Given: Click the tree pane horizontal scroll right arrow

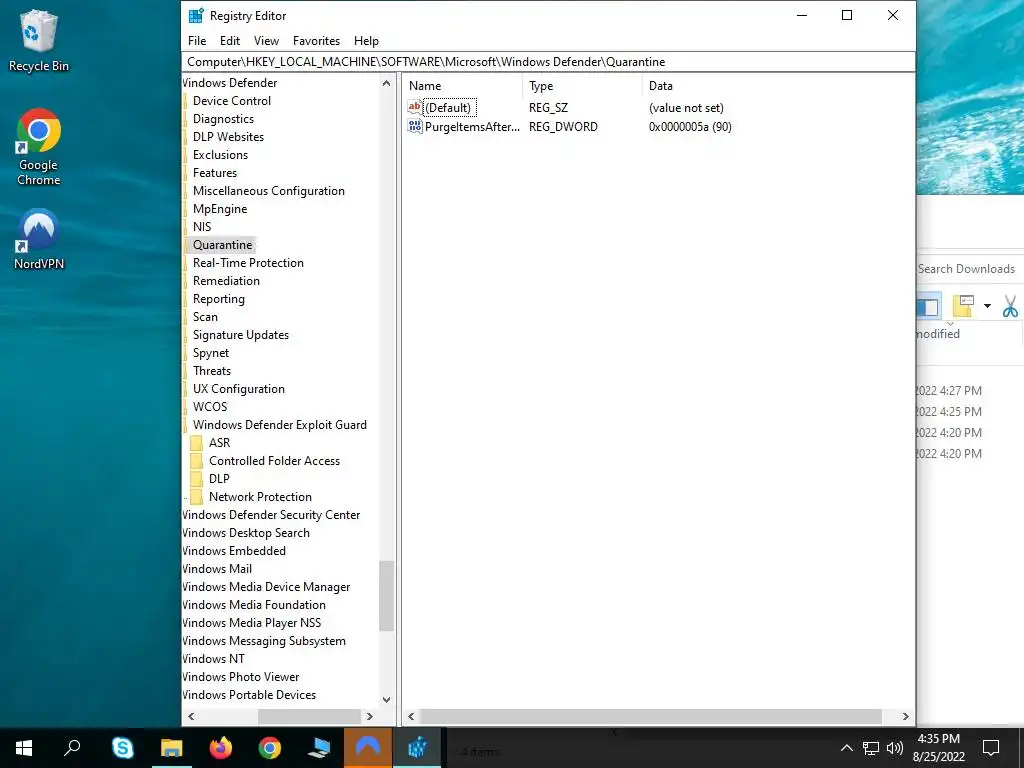Looking at the screenshot, I should tap(370, 716).
